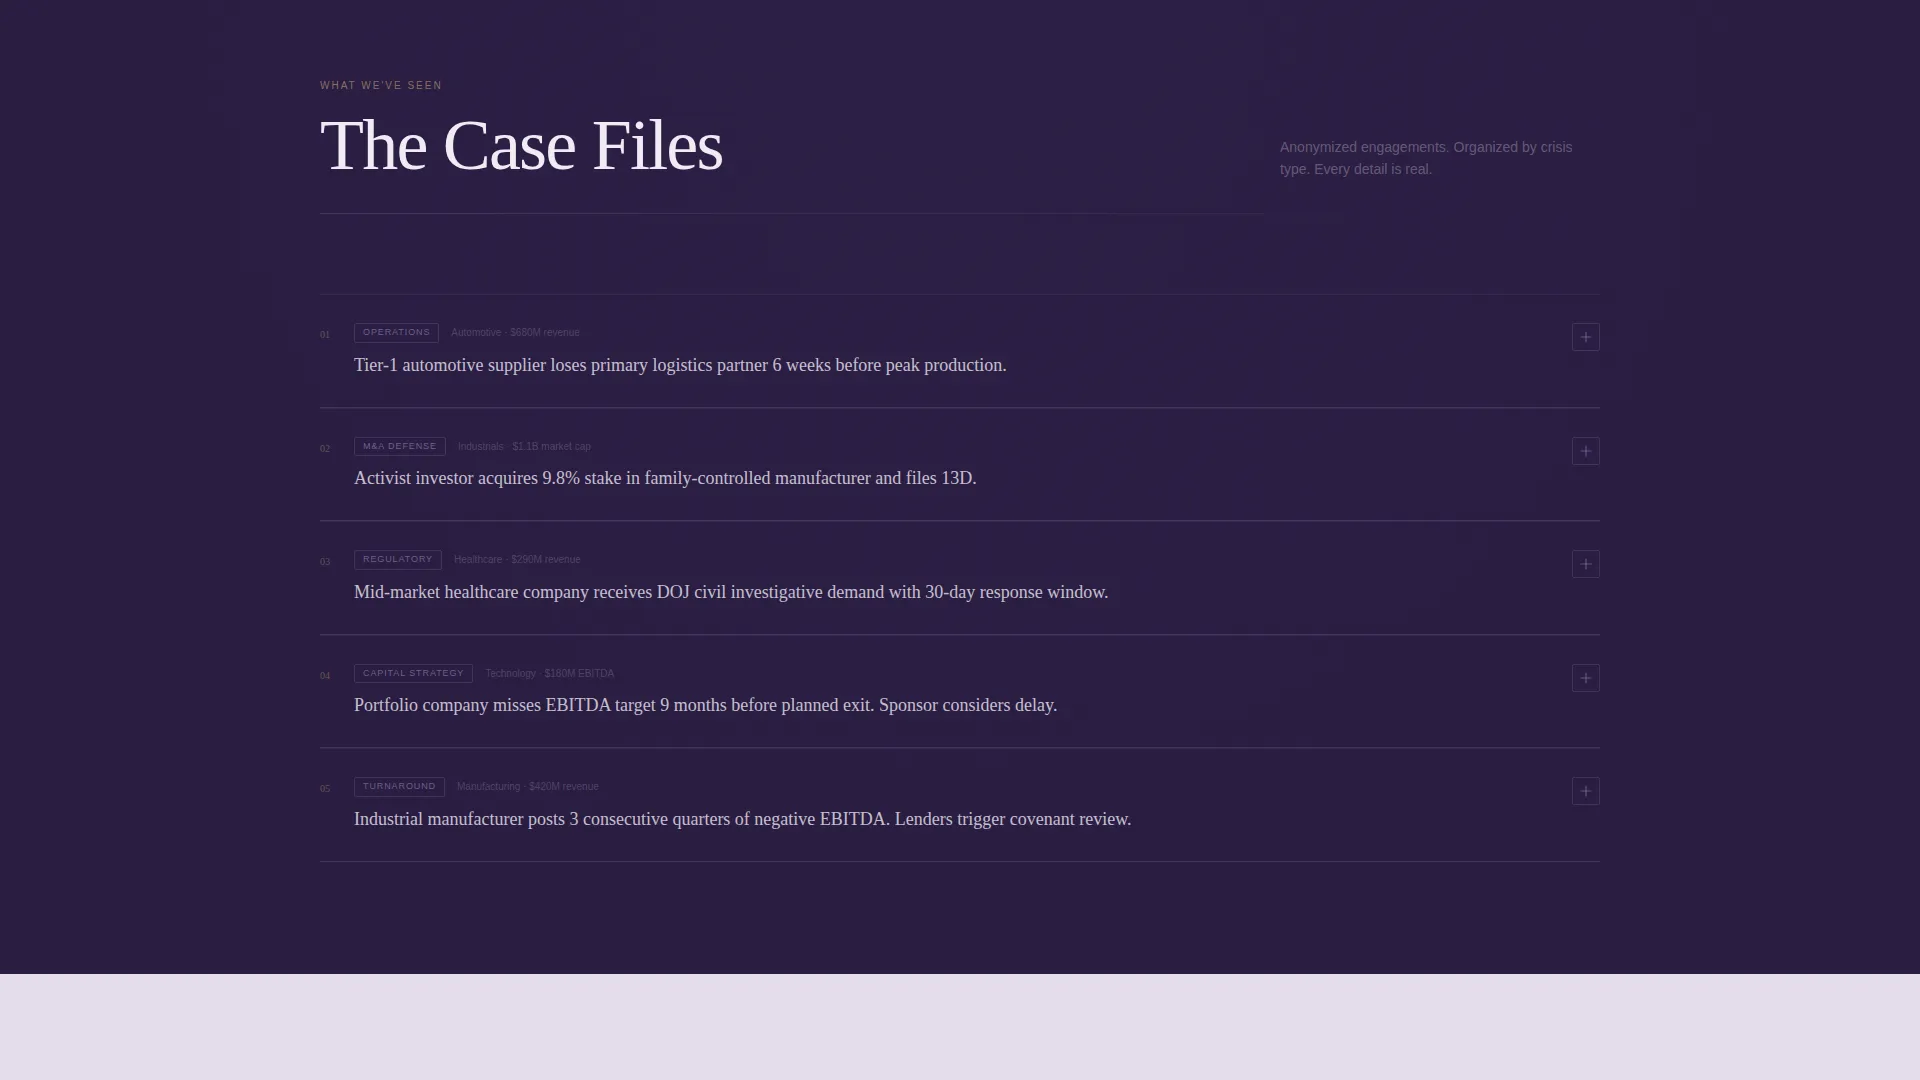The image size is (1920, 1080).
Task: Click 'WHAT WE'VE SEEN' label
Action: 381,86
